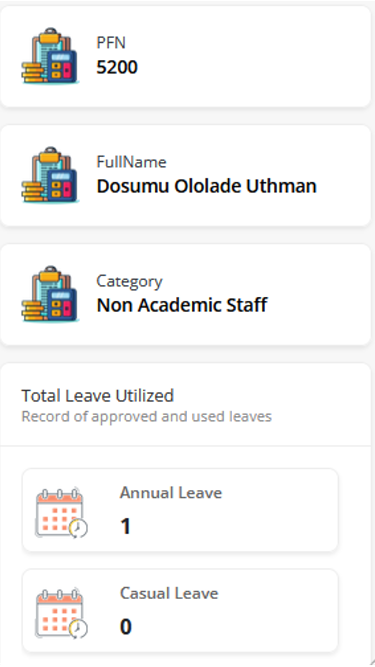Click the calendar icon next to Casual Leave
The width and height of the screenshot is (375, 667).
(x=61, y=614)
